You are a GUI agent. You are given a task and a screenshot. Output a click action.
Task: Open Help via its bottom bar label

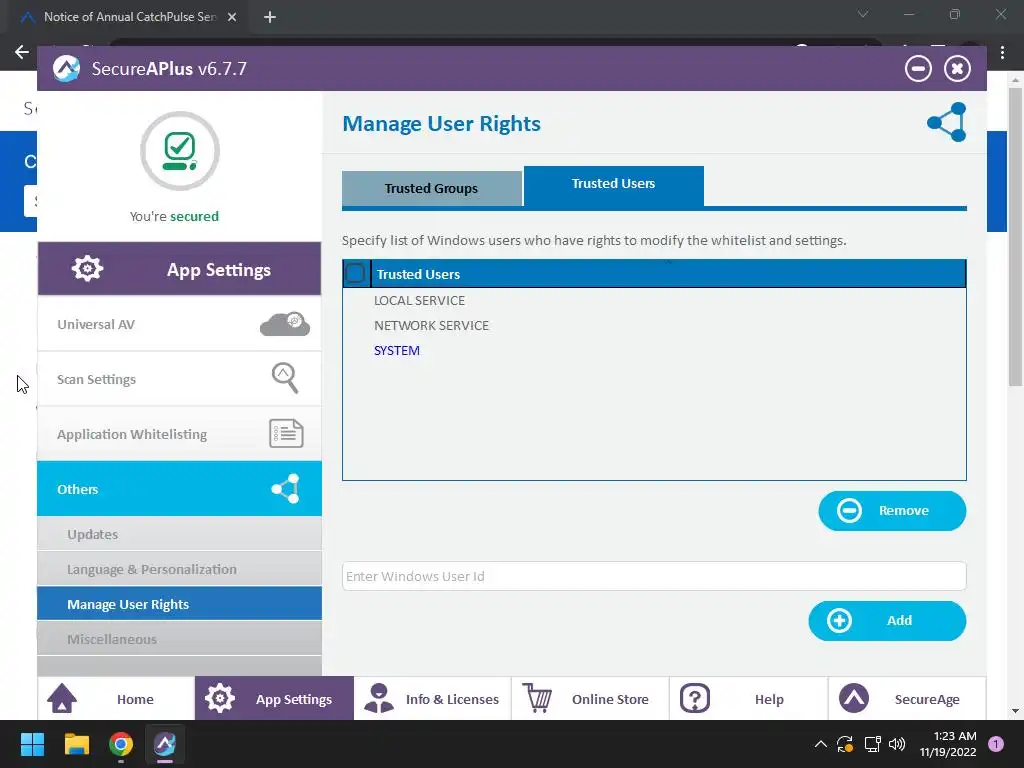coord(769,699)
